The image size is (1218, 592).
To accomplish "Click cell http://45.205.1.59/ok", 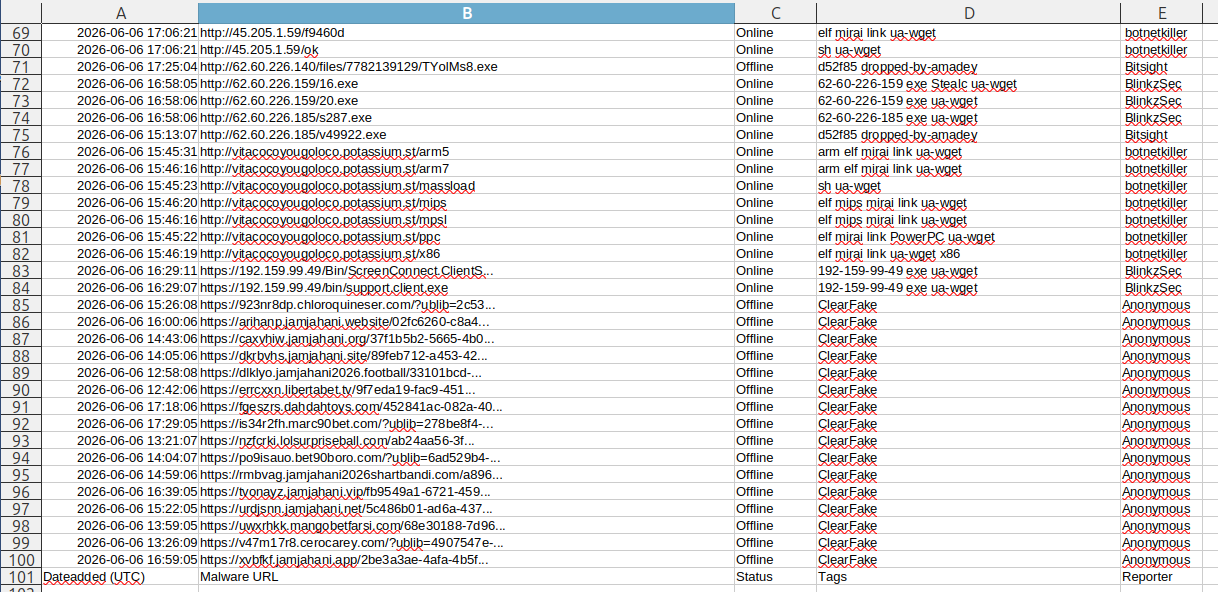I will click(466, 50).
